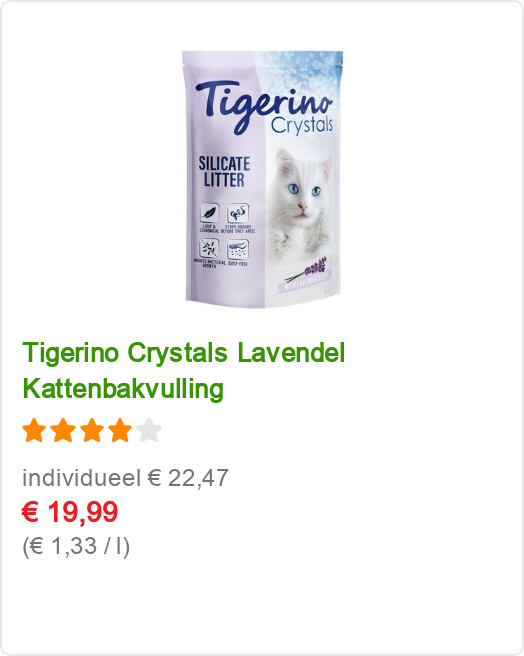Click the Crystals text on the bag
This screenshot has width=524, height=656.
tap(301, 125)
